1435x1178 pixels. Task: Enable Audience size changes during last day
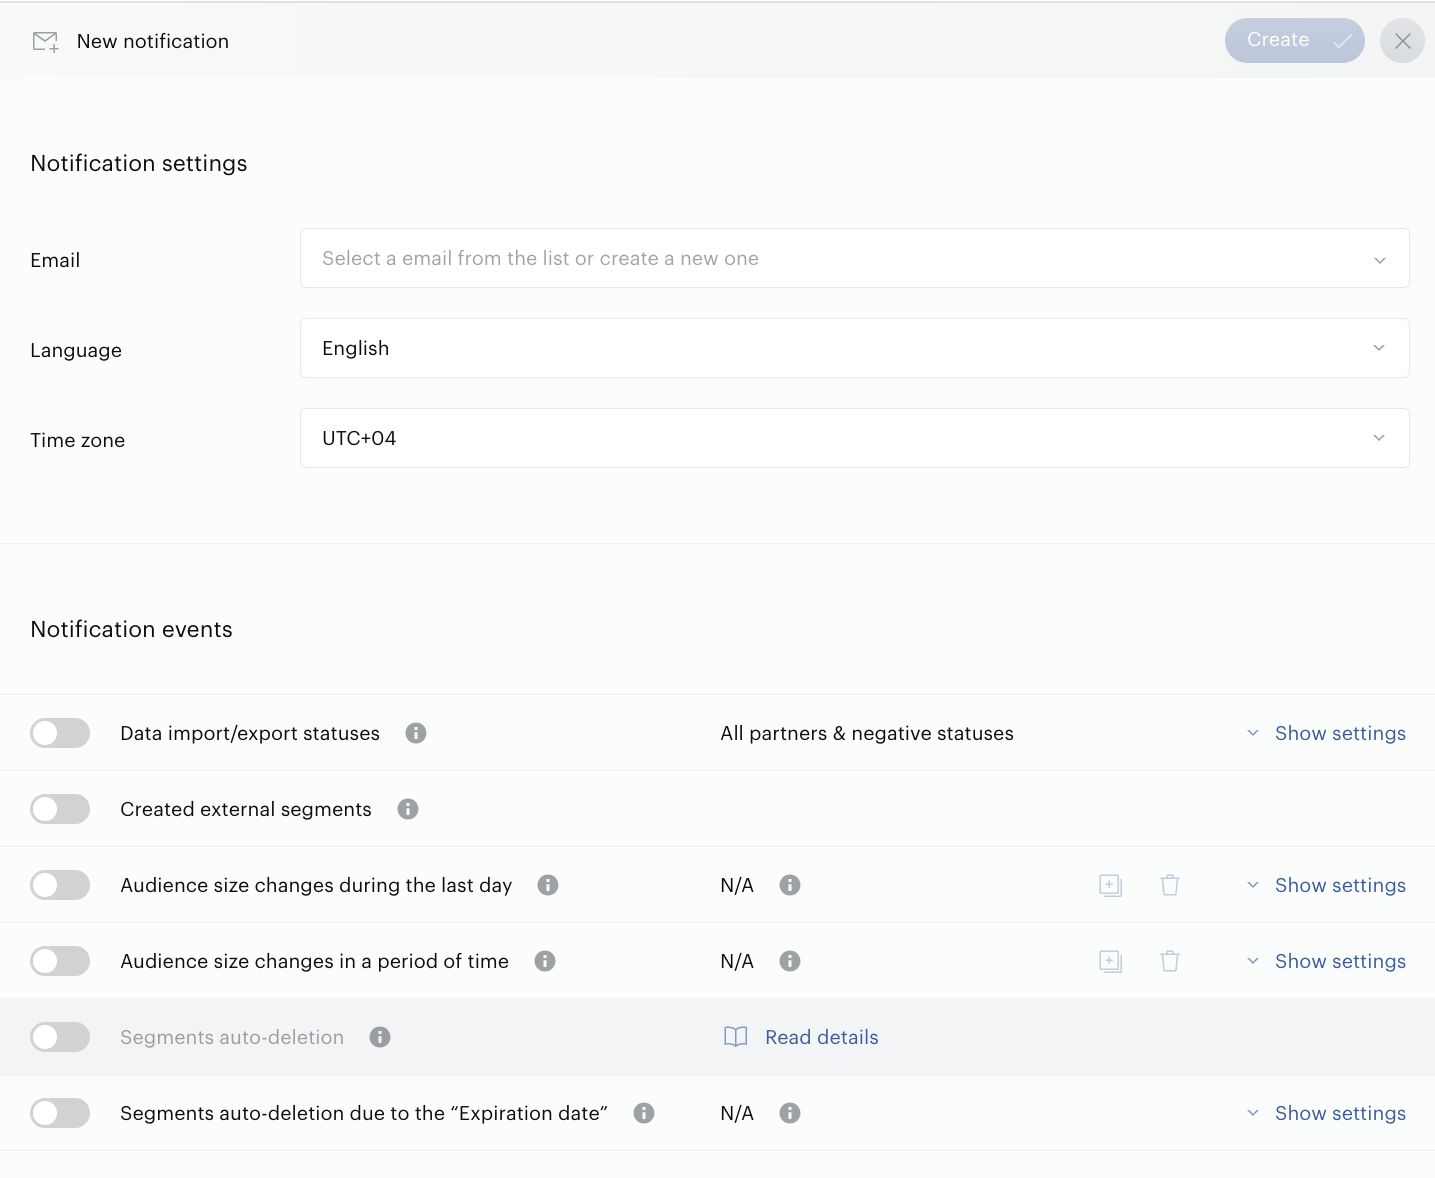tap(60, 885)
